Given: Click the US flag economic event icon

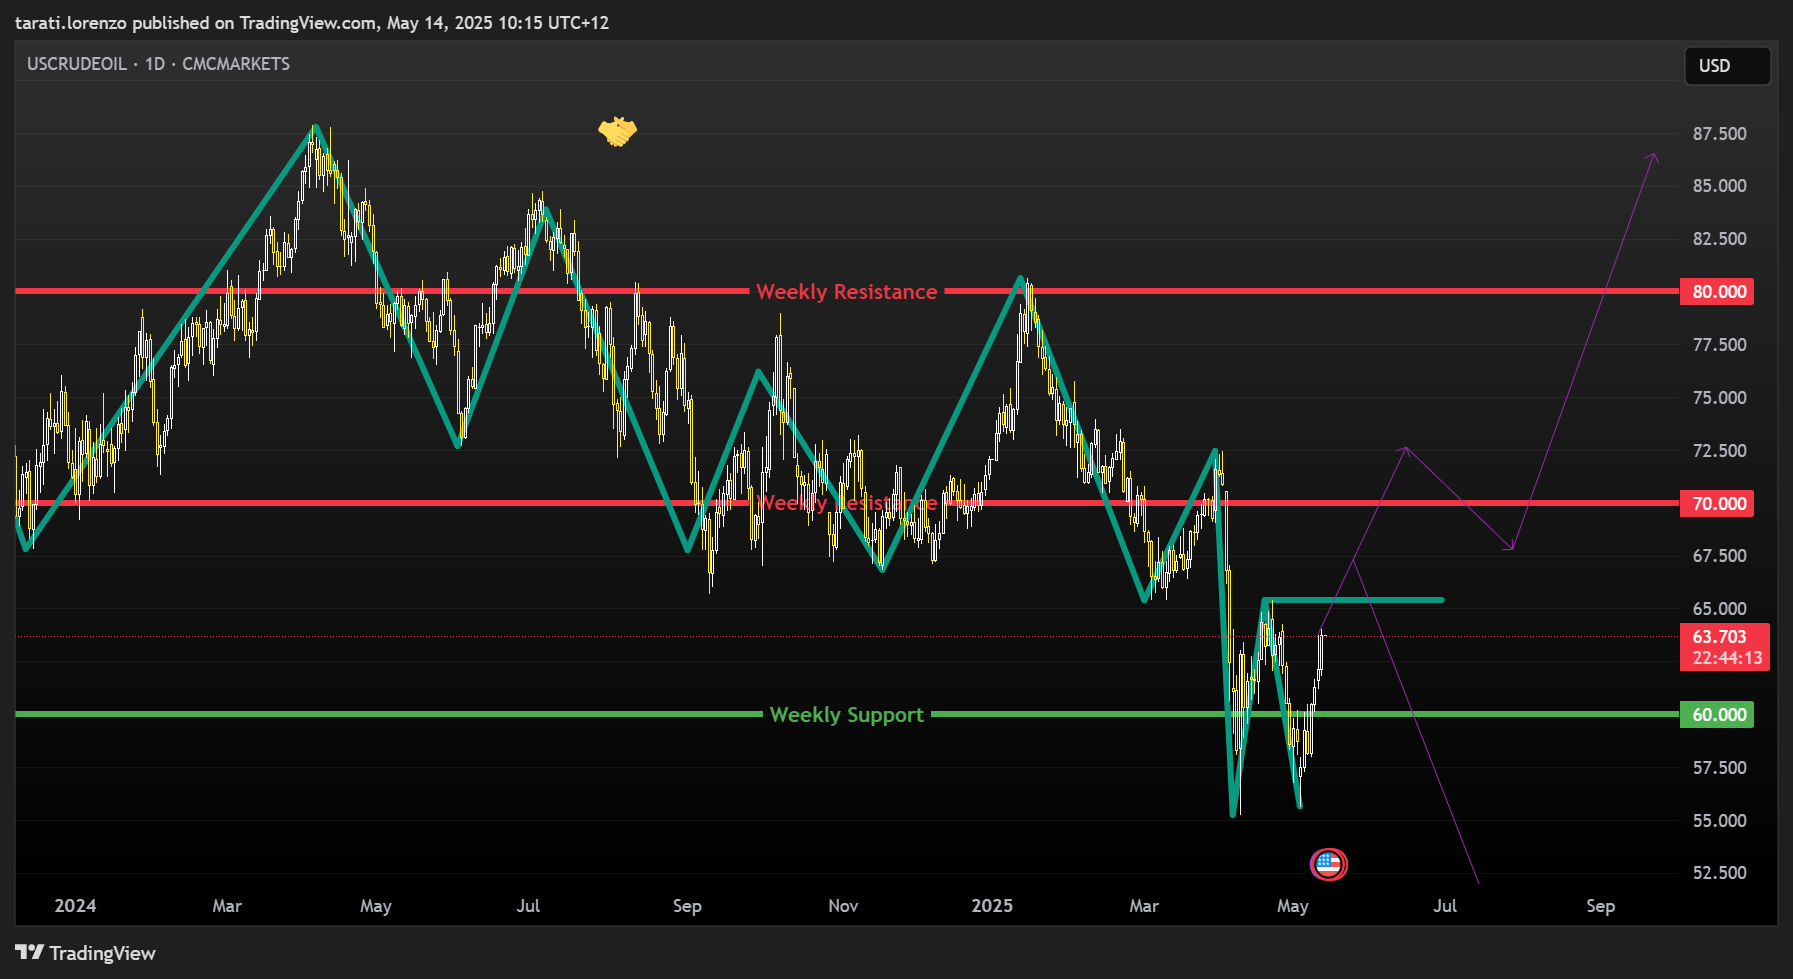Looking at the screenshot, I should (1328, 864).
